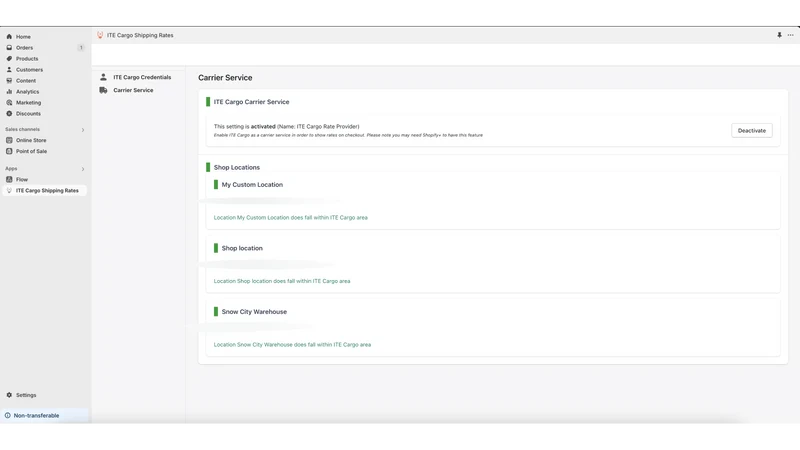Pin the app using the pin icon
Screen dimensions: 800x450
(779, 35)
